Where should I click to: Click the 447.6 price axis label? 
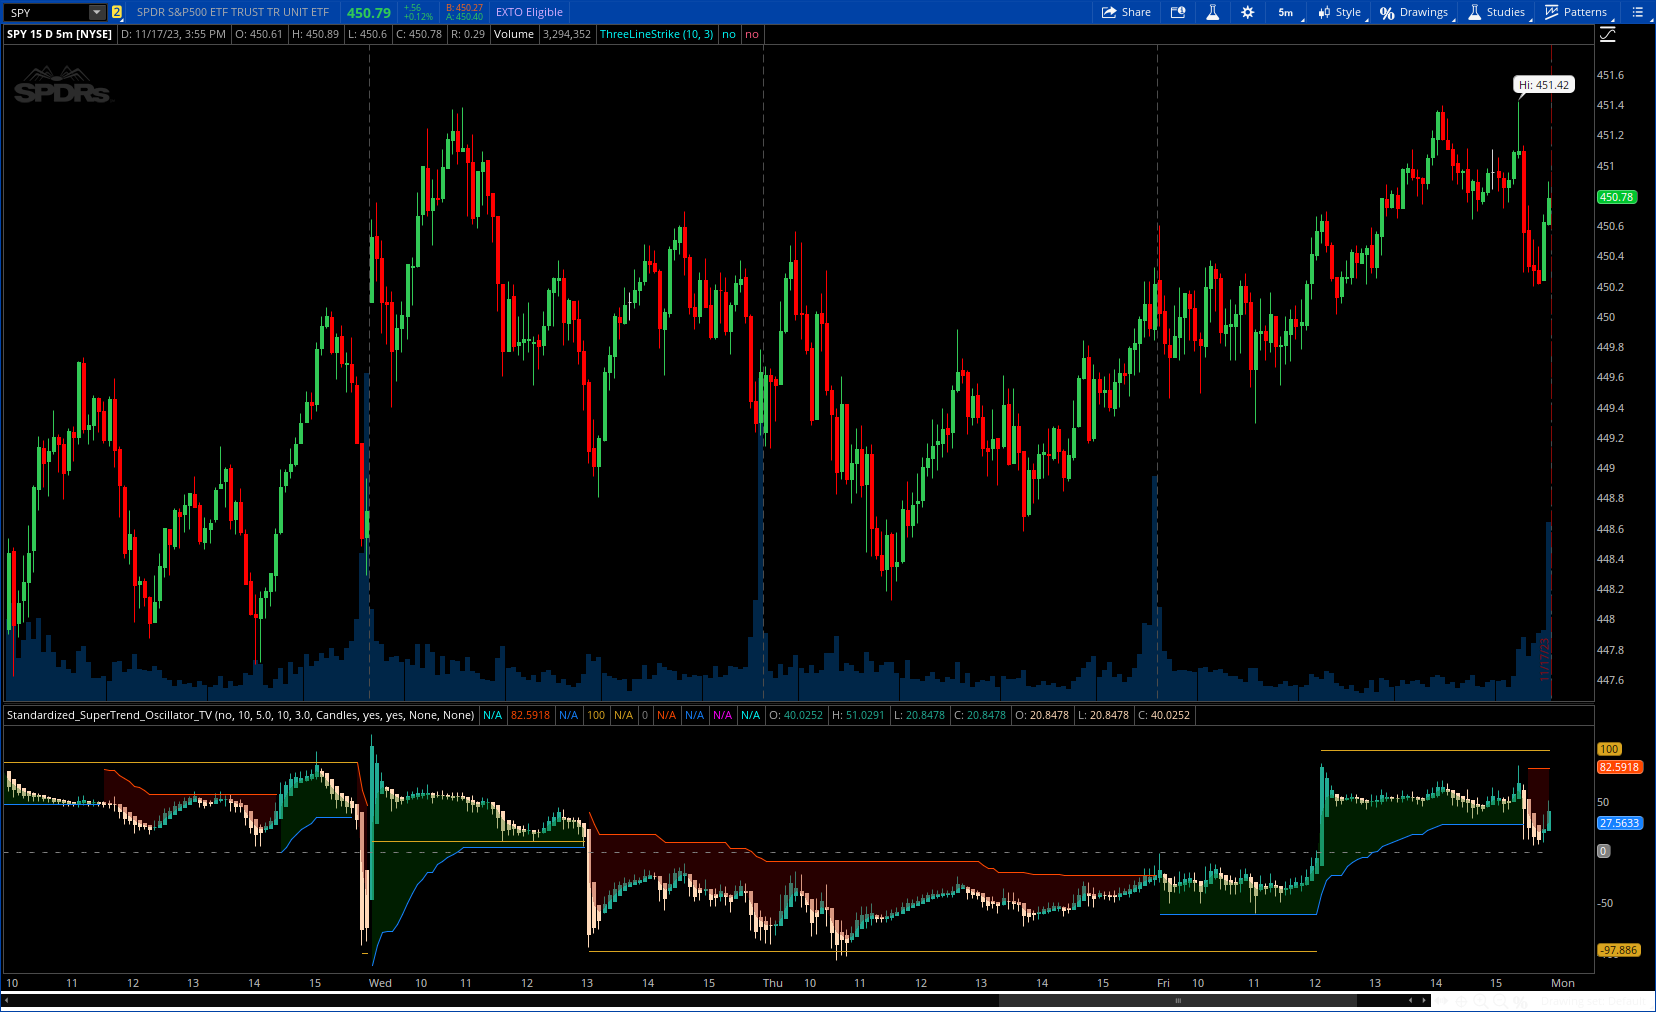1610,680
